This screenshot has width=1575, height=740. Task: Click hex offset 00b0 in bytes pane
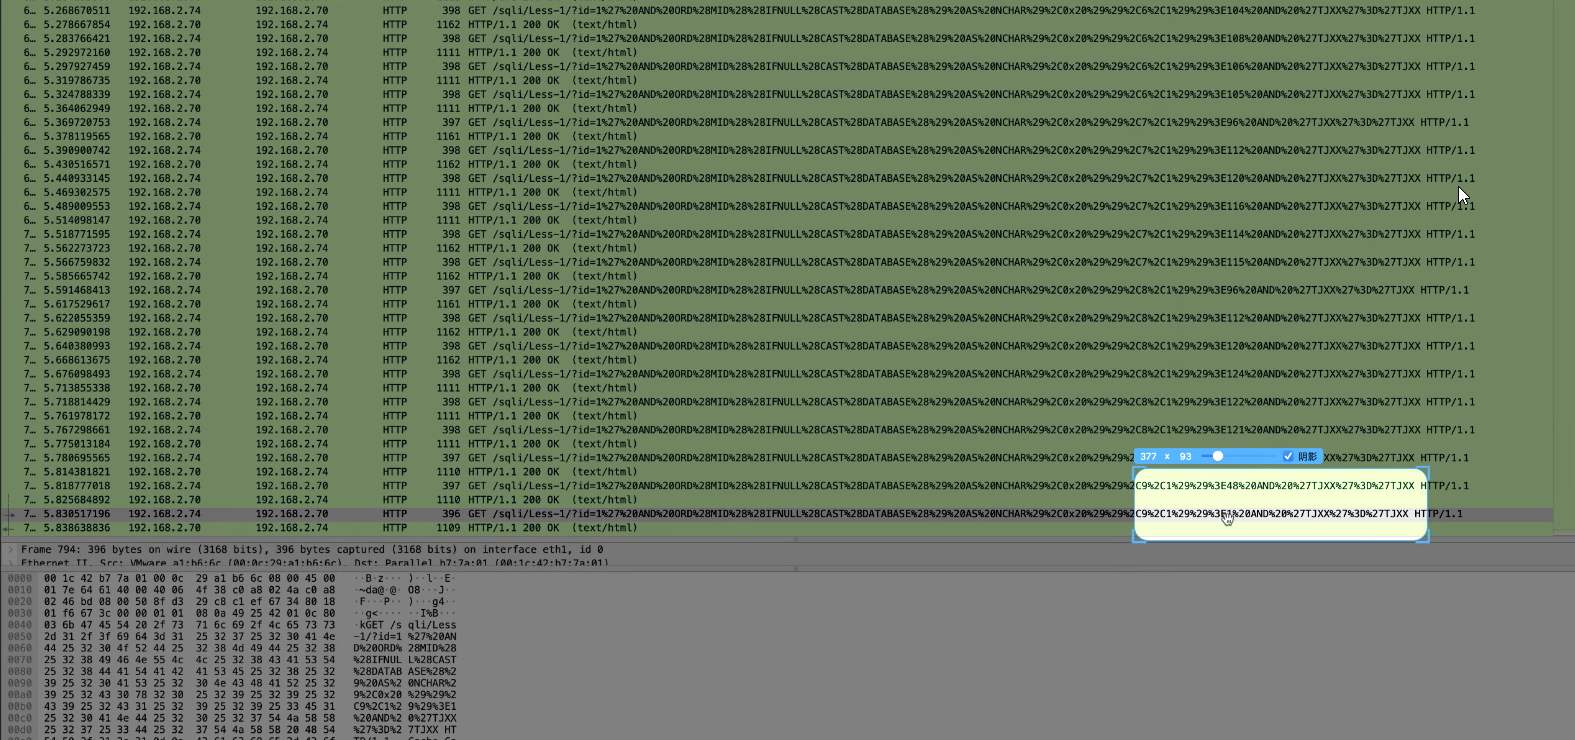click(x=20, y=706)
